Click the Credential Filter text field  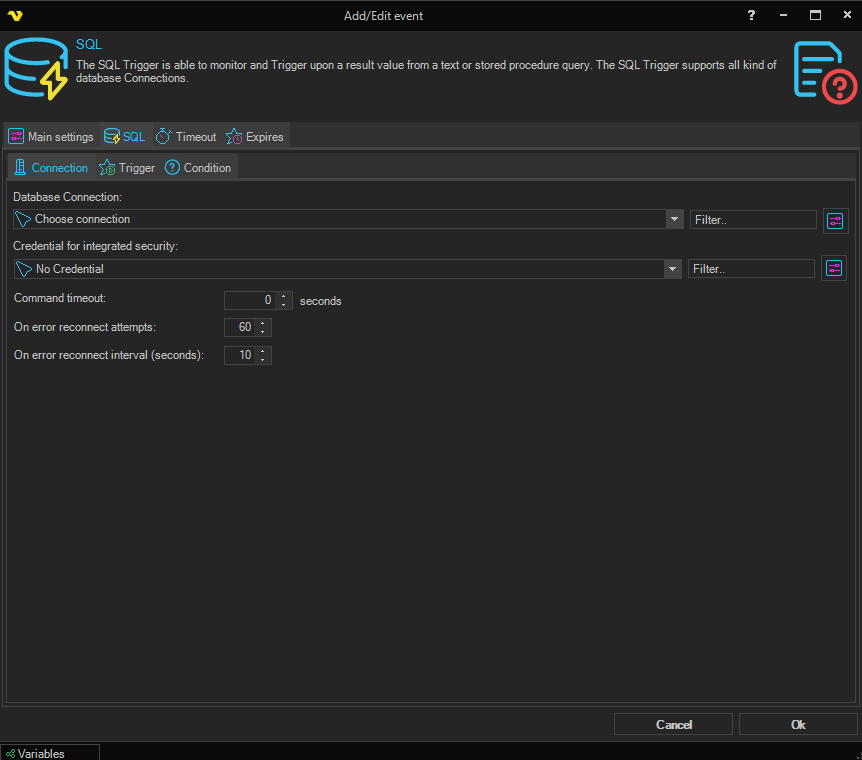coord(751,269)
